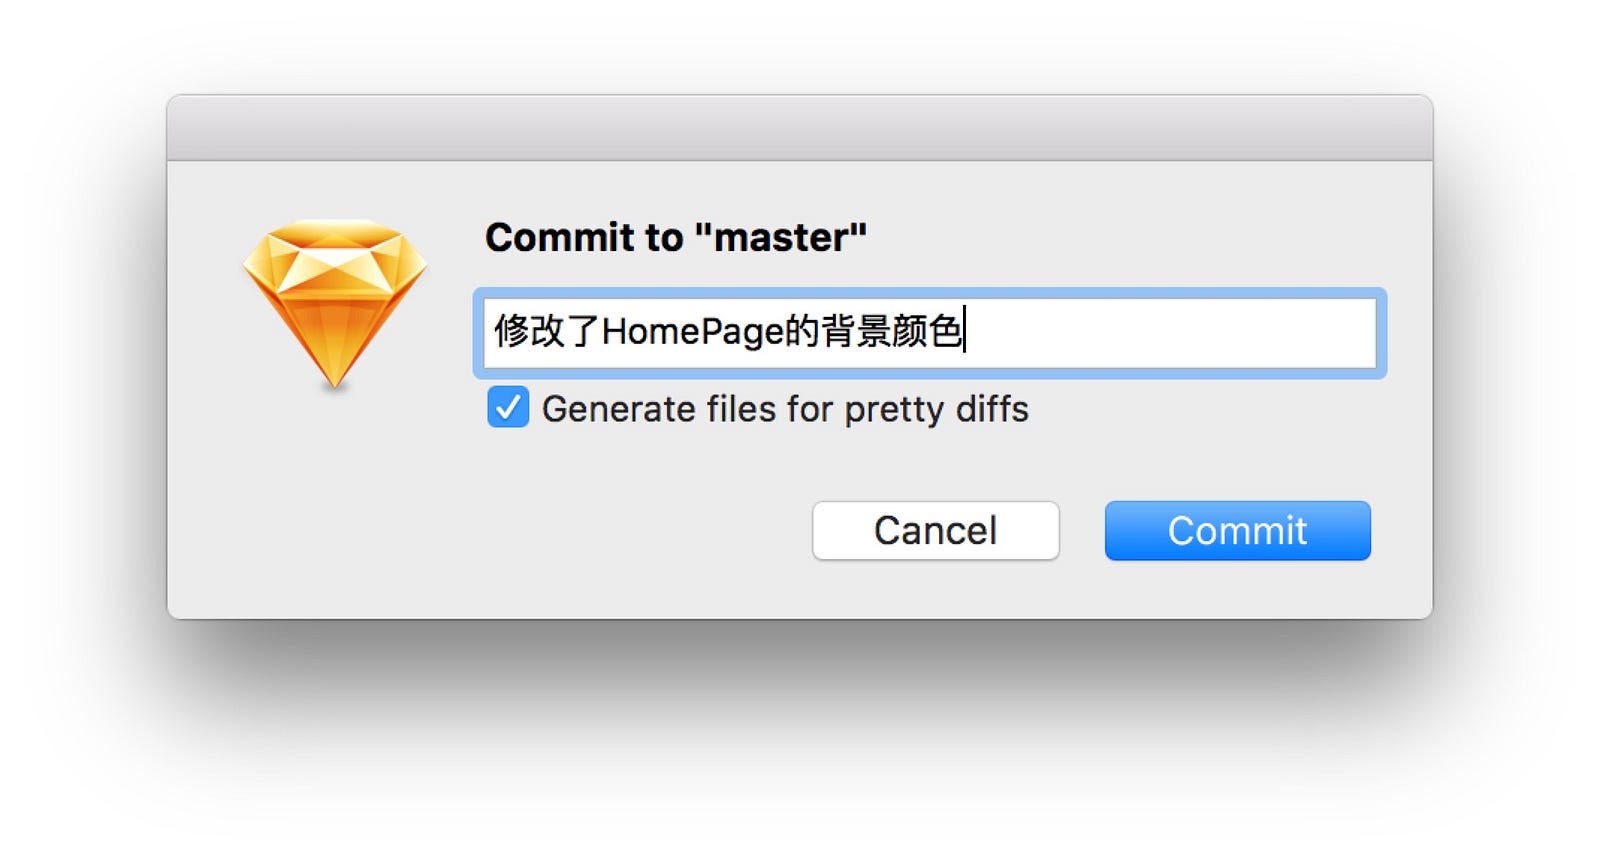Click the 背景 characters in the commit message
The image size is (1600, 858).
tap(855, 331)
